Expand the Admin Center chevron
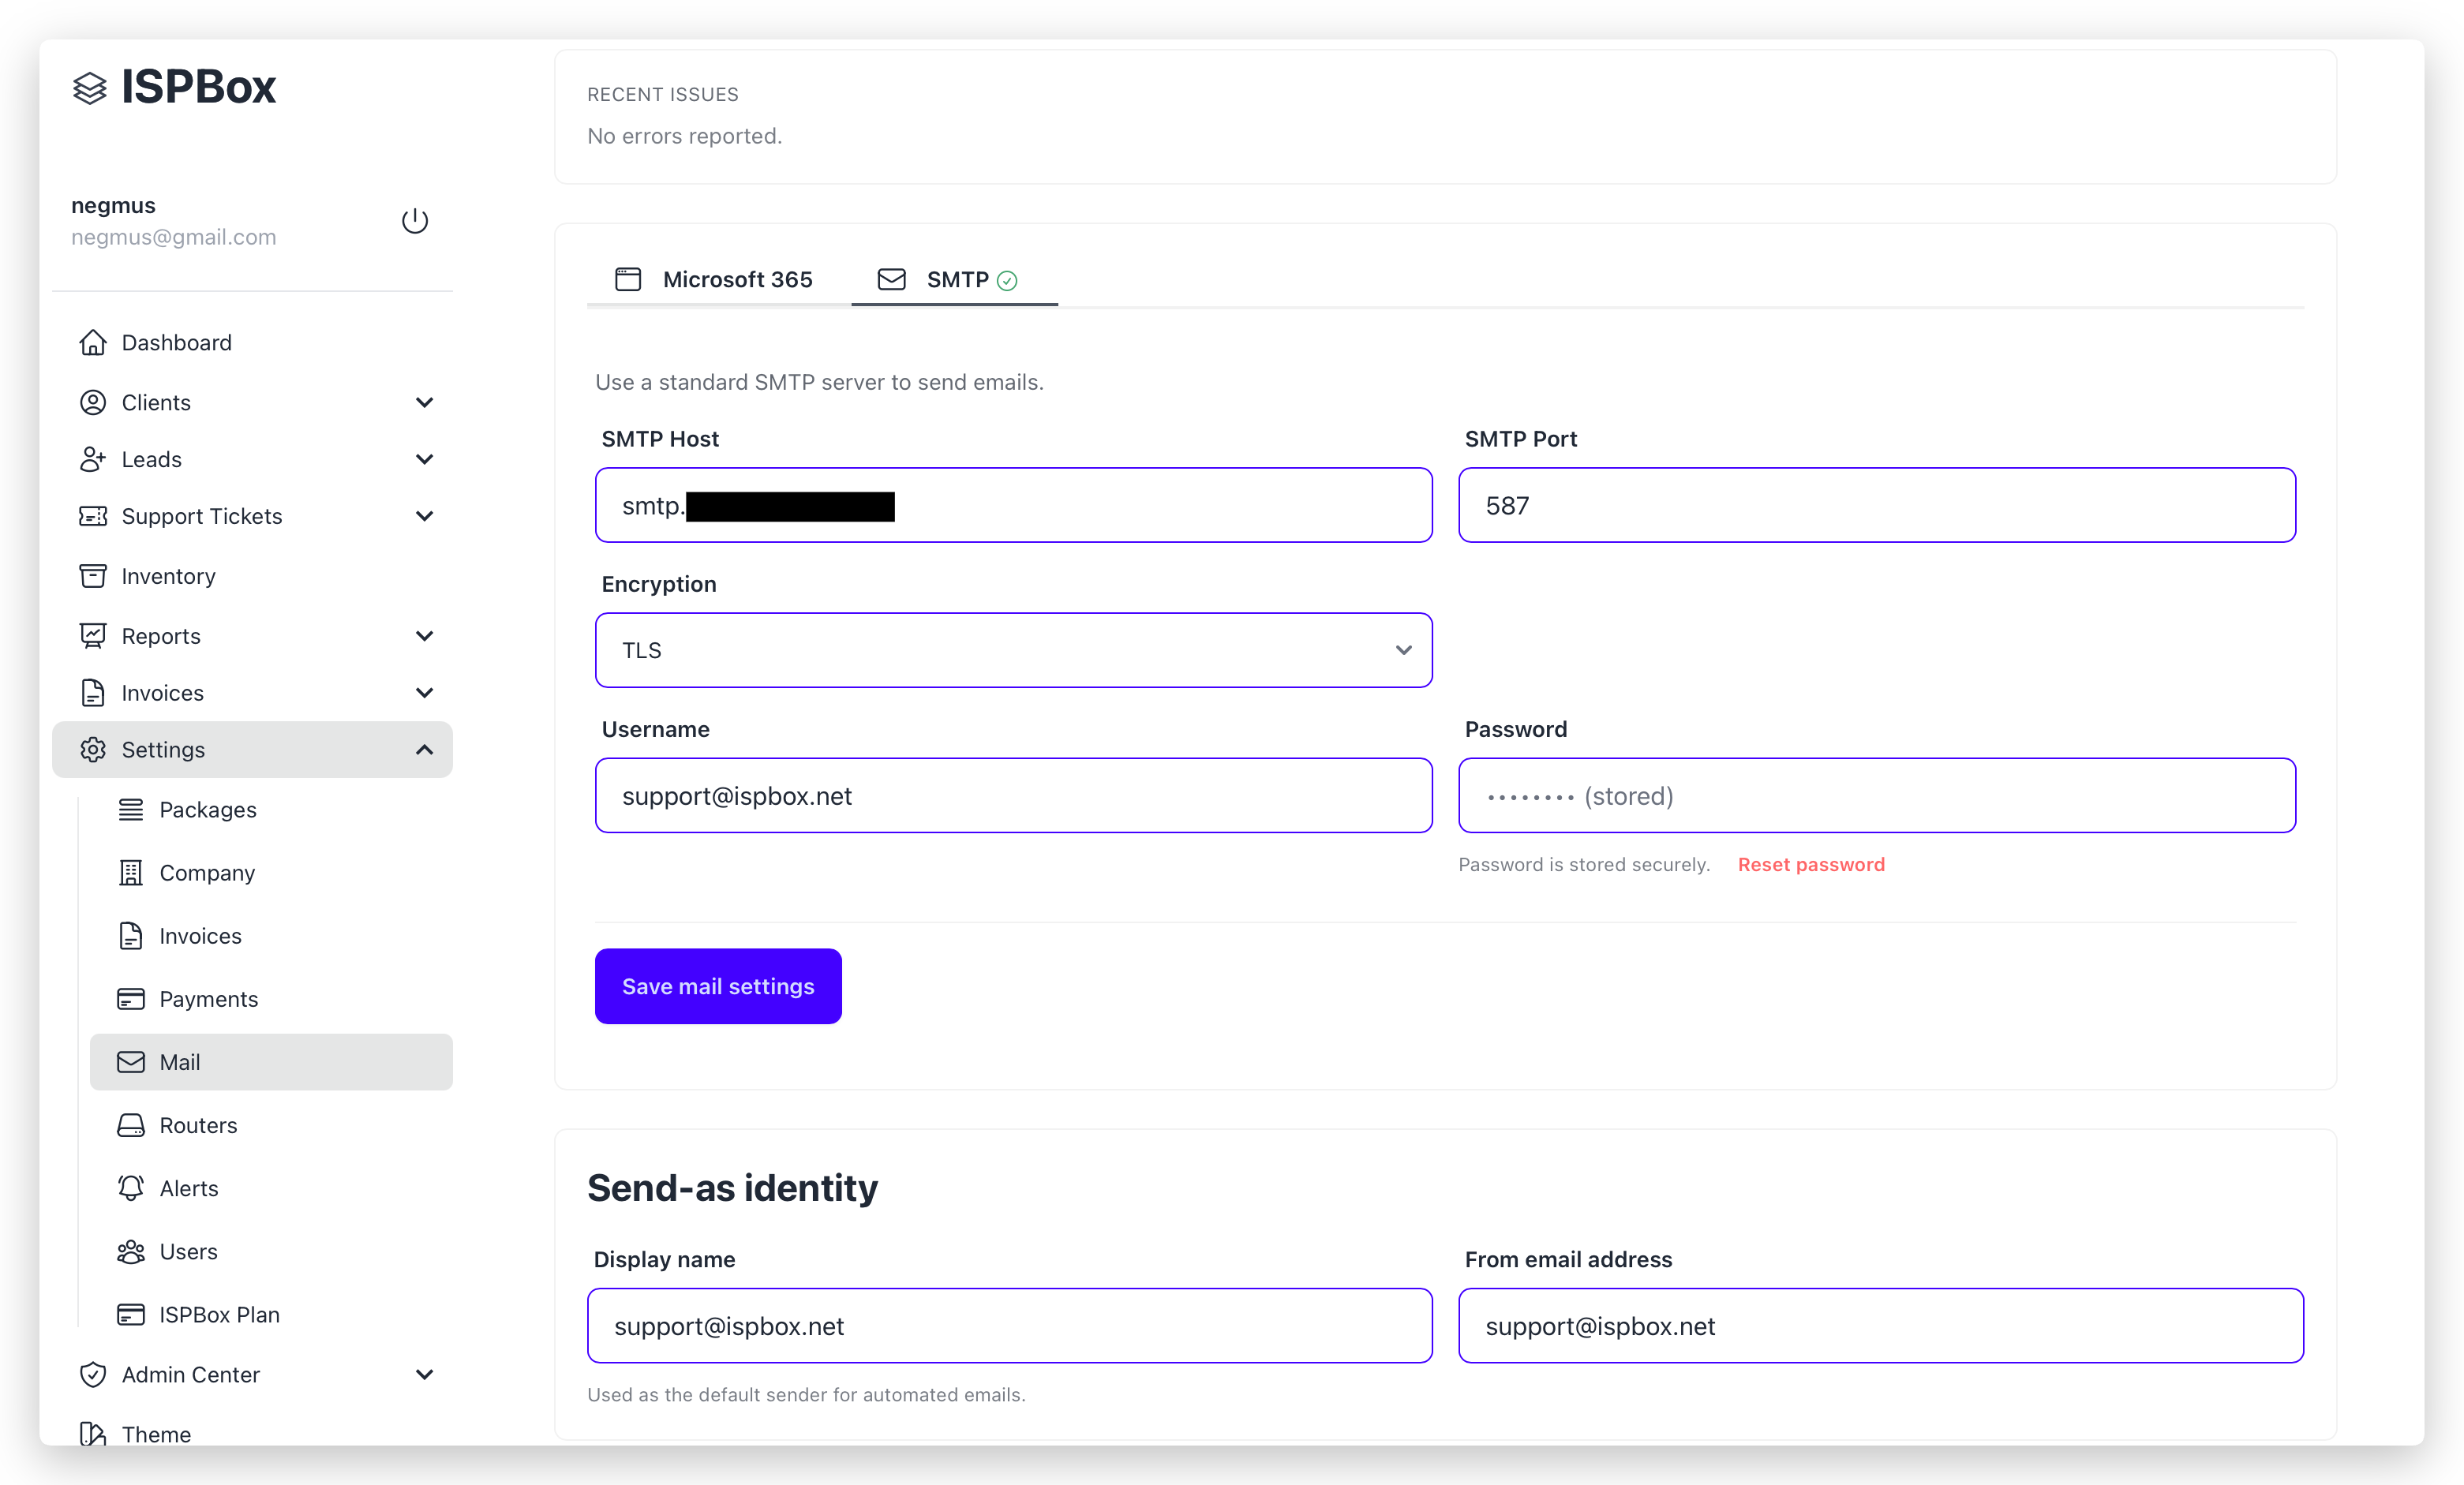Viewport: 2464px width, 1485px height. [x=424, y=1374]
